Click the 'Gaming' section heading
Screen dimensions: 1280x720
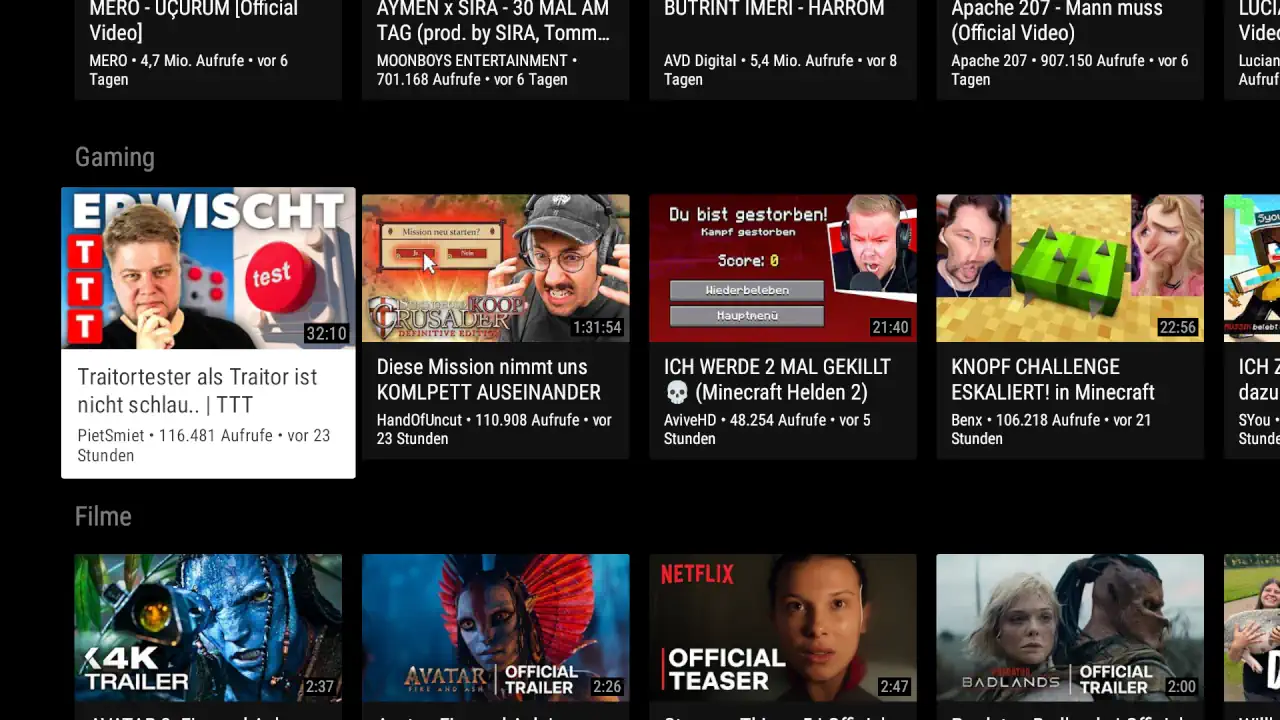pyautogui.click(x=115, y=157)
